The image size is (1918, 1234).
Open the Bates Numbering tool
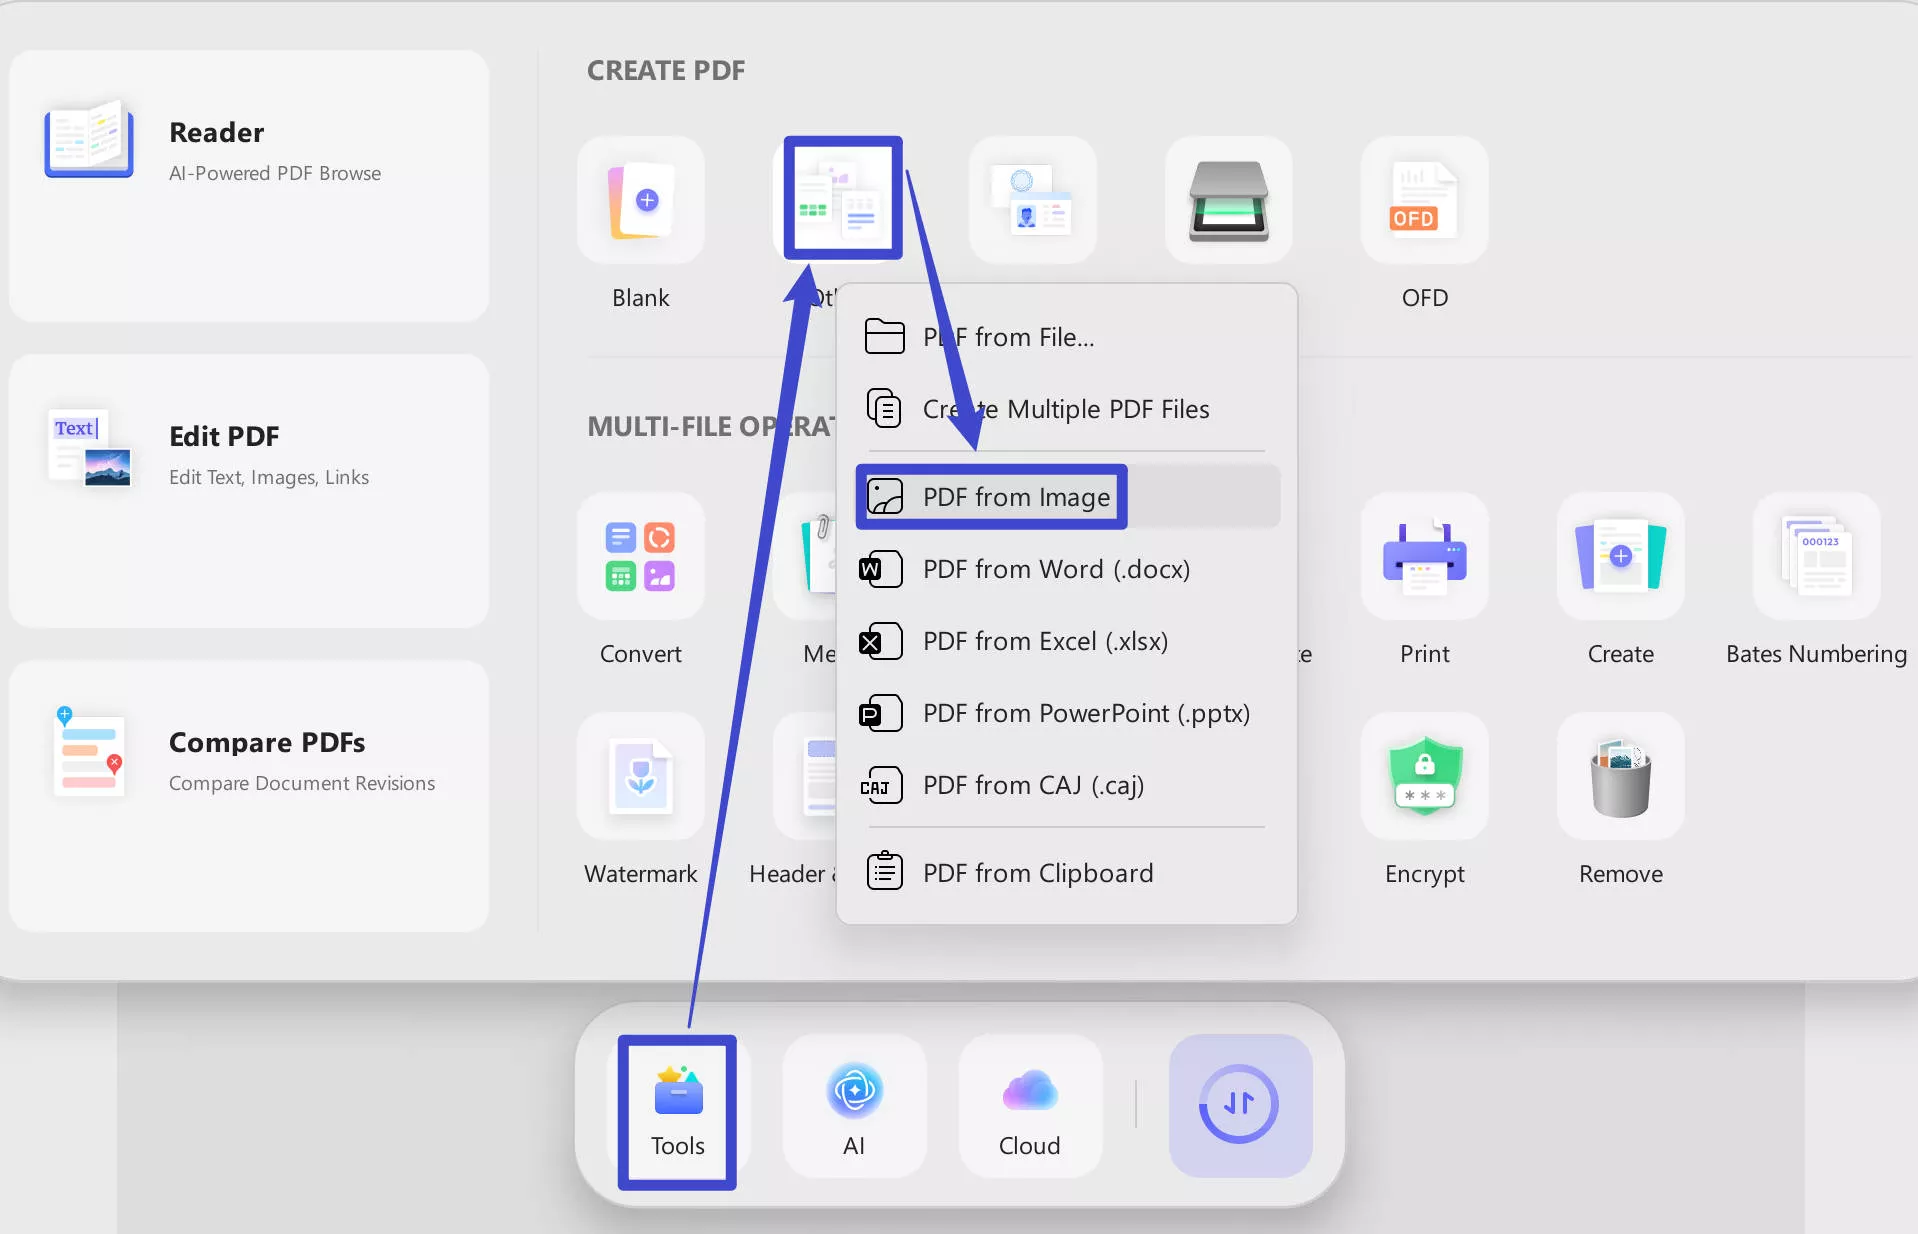(1816, 557)
